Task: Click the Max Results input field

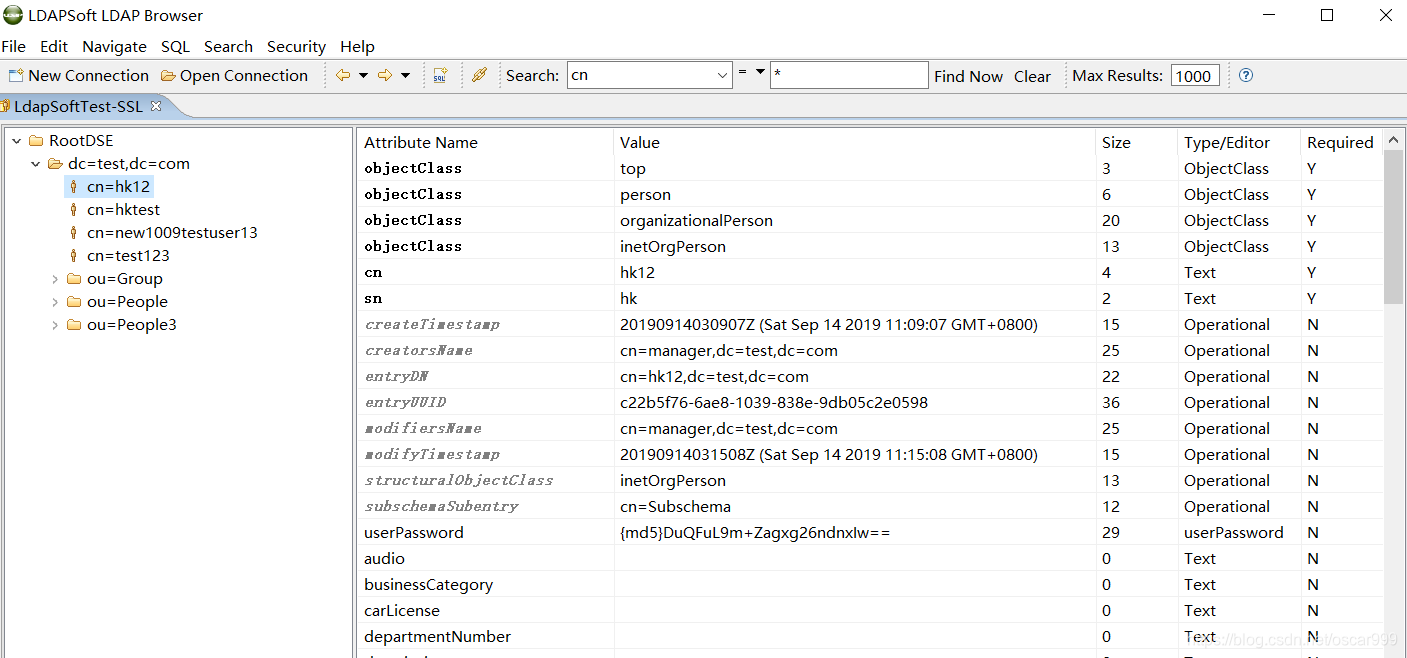Action: (x=1195, y=75)
